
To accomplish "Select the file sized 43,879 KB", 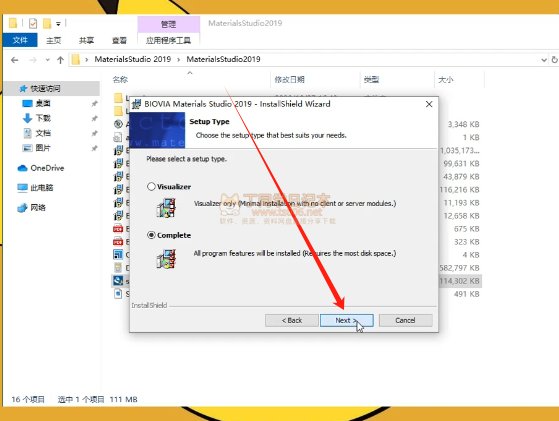I will [x=461, y=176].
